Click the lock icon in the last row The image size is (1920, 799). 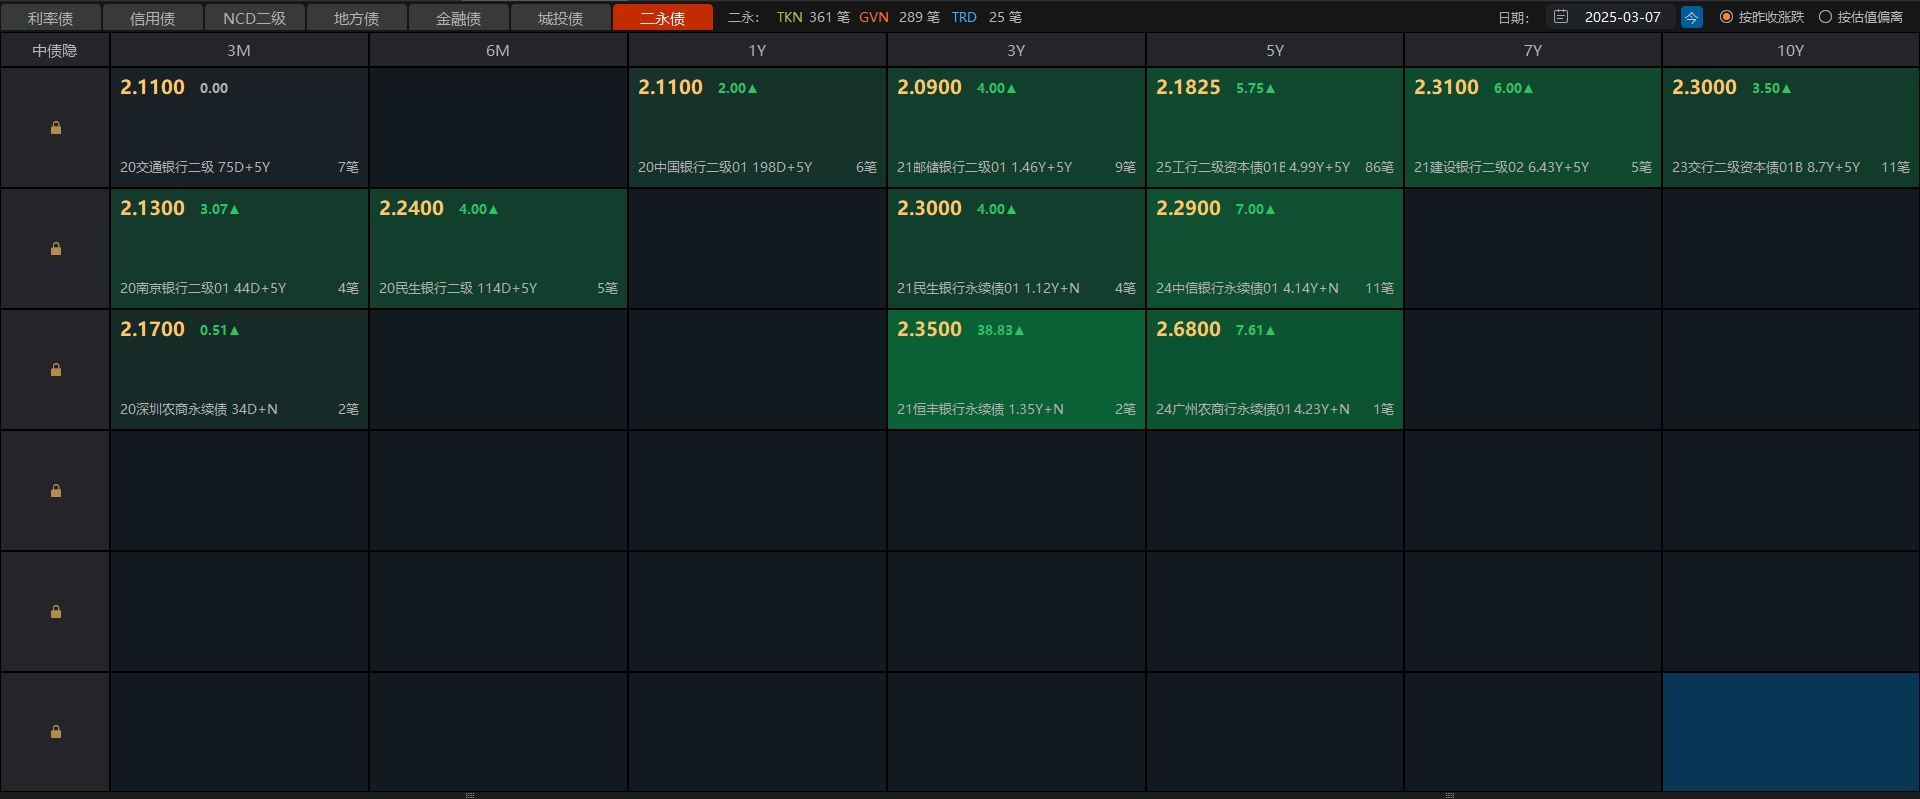click(56, 732)
